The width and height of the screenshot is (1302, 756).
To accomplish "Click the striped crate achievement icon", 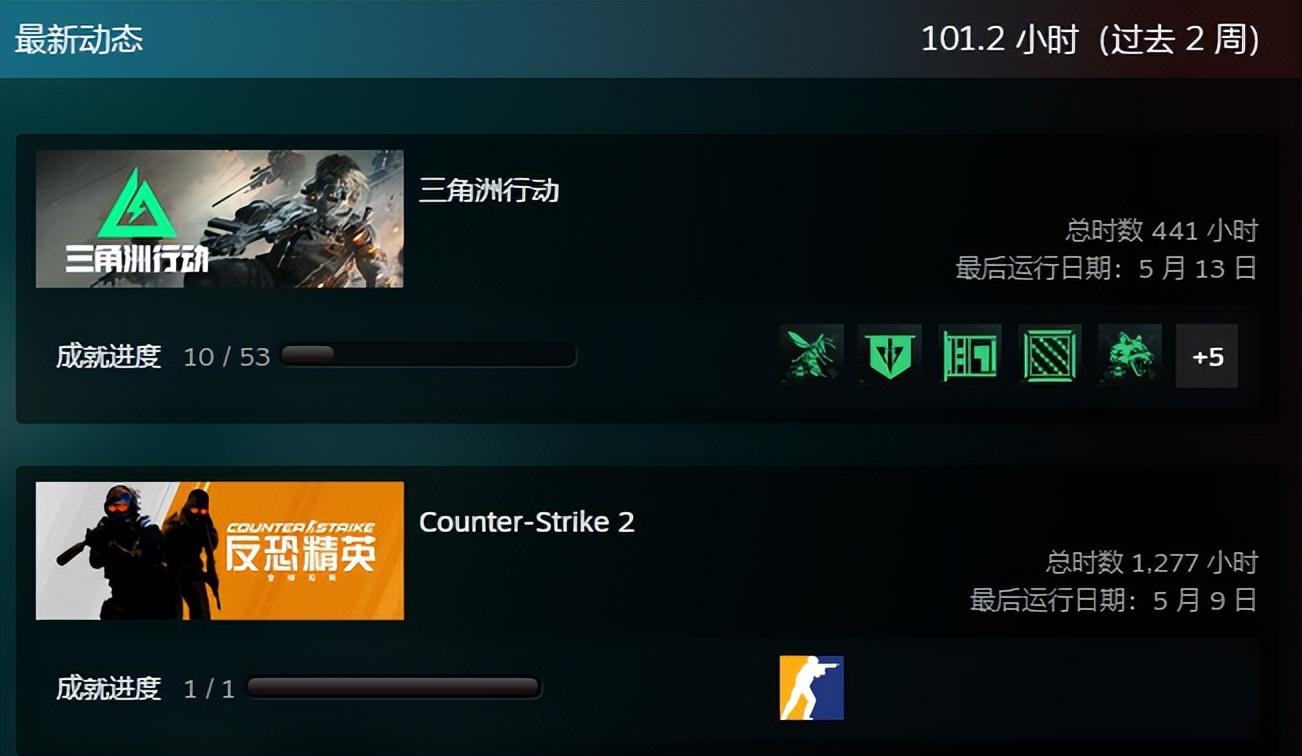I will [1050, 355].
